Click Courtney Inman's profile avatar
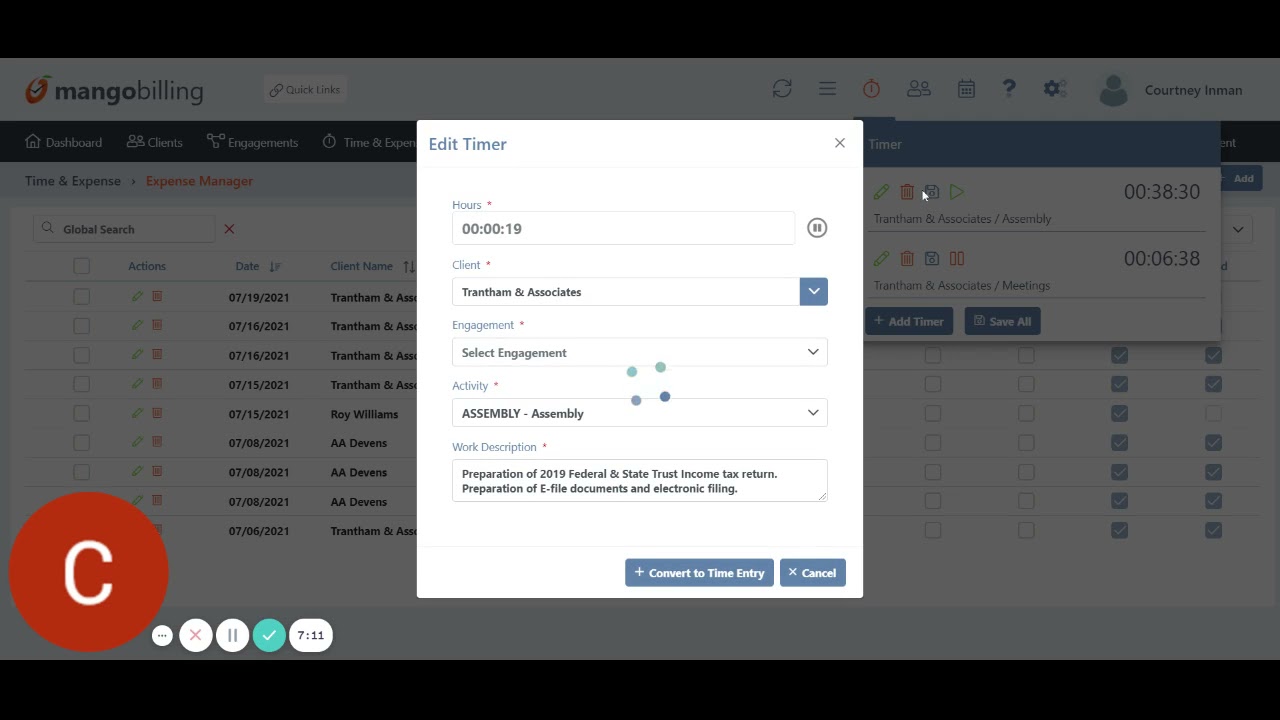Image resolution: width=1280 pixels, height=720 pixels. tap(1113, 90)
